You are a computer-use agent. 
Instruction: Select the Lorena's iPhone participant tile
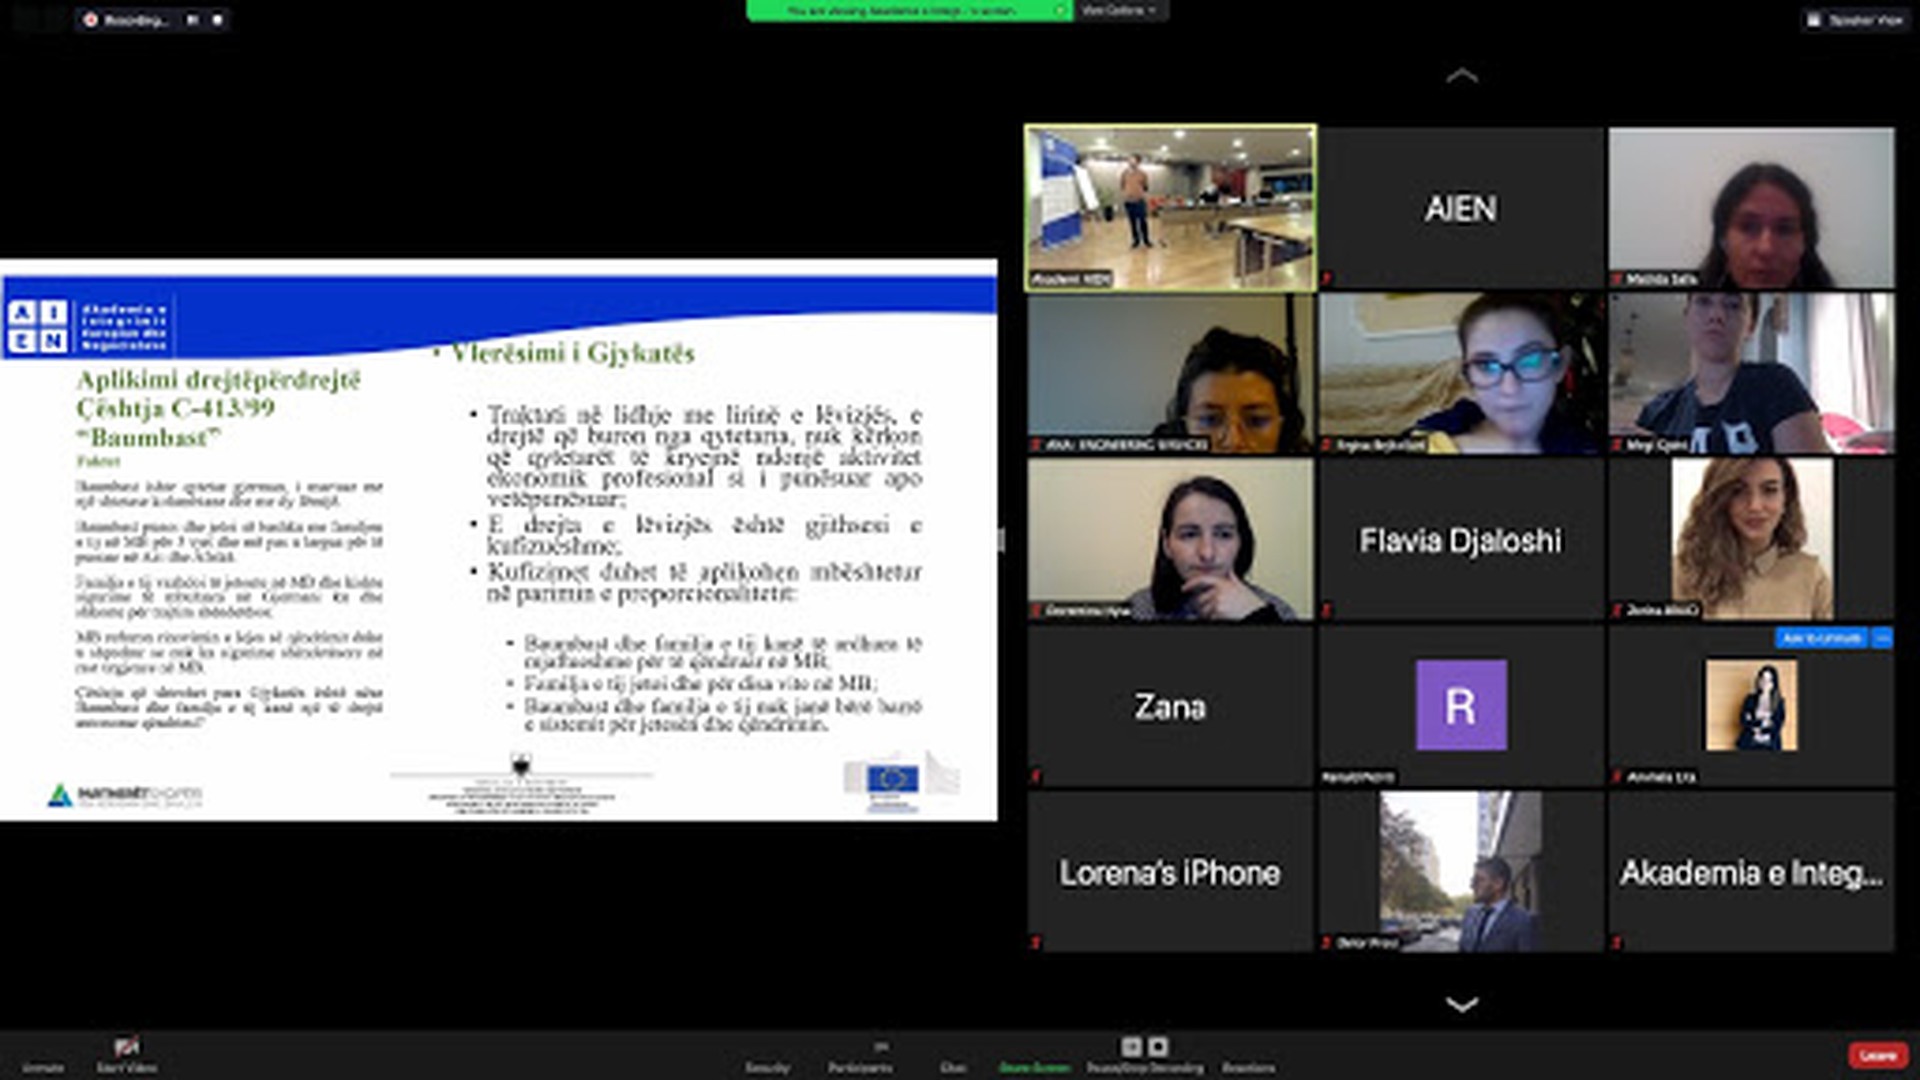coord(1170,872)
